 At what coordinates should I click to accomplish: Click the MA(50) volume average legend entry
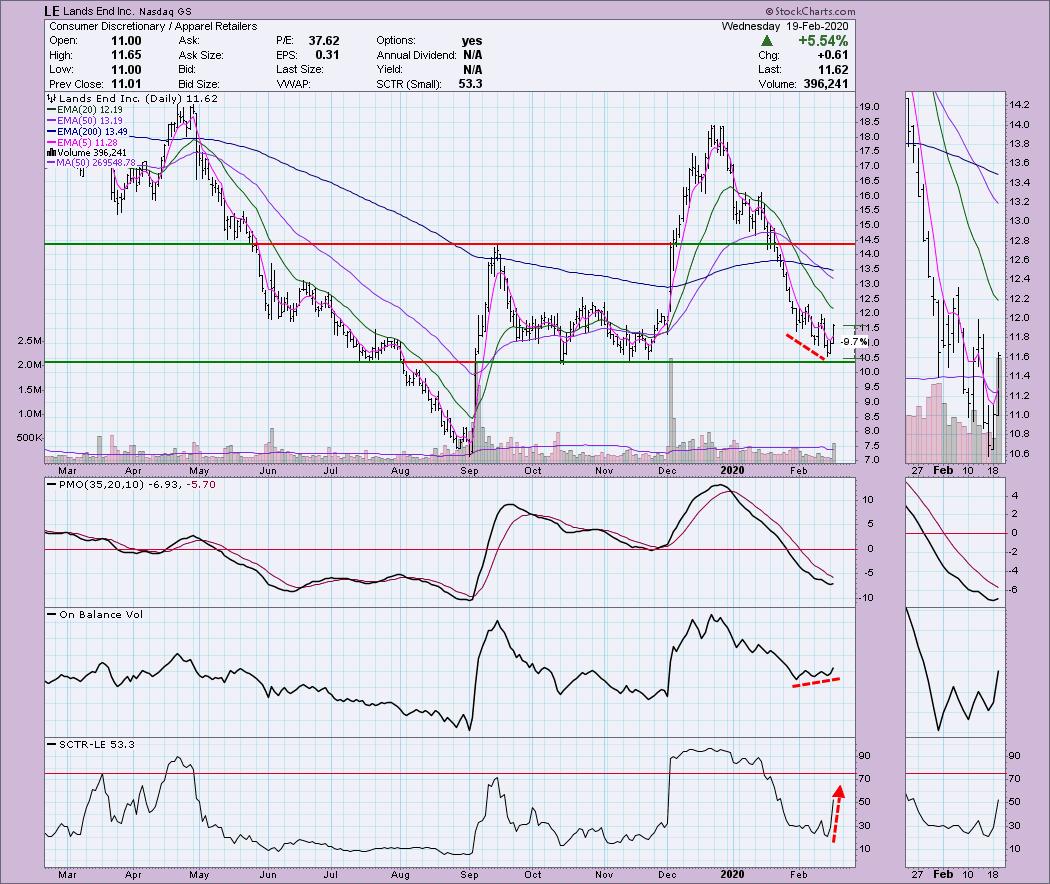[x=91, y=163]
